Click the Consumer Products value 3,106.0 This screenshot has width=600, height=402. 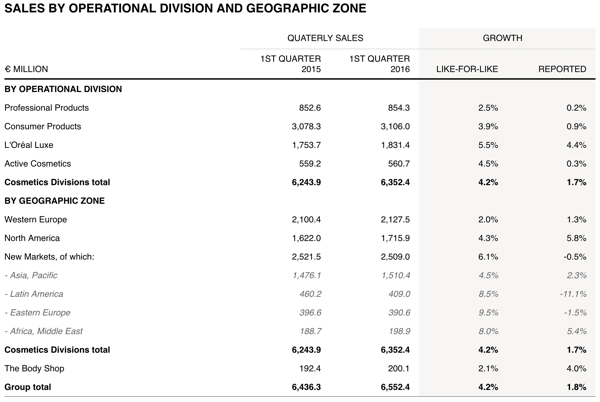coord(395,126)
